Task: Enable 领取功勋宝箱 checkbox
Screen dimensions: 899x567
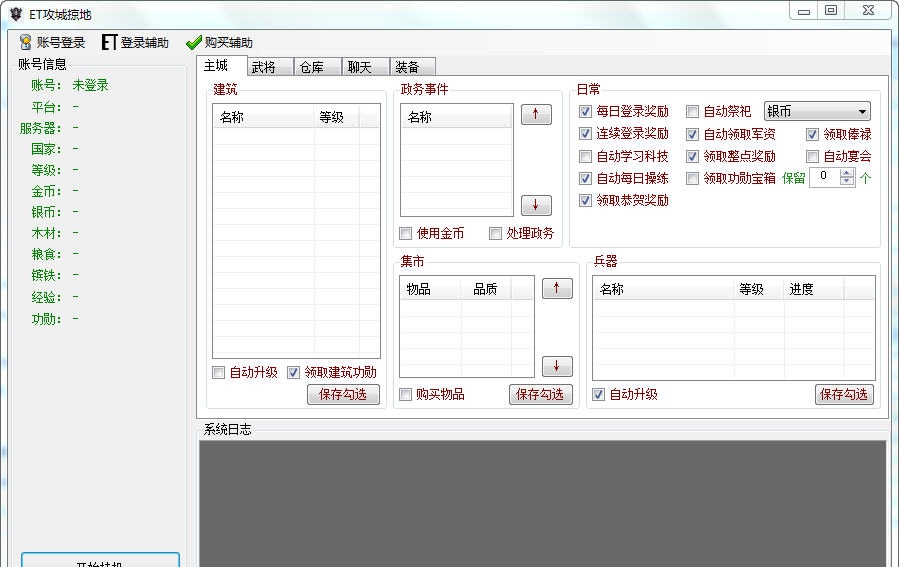Action: 693,178
